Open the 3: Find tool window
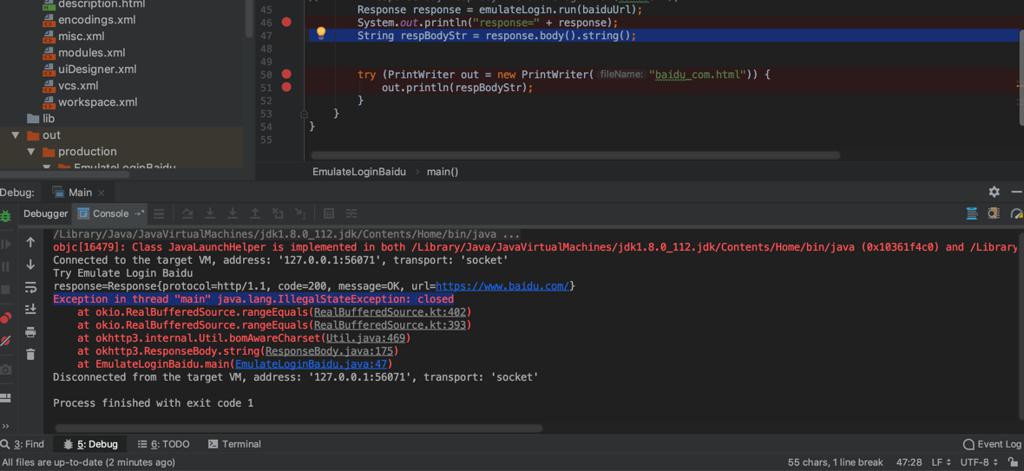Viewport: 1024px width, 471px height. pyautogui.click(x=23, y=444)
